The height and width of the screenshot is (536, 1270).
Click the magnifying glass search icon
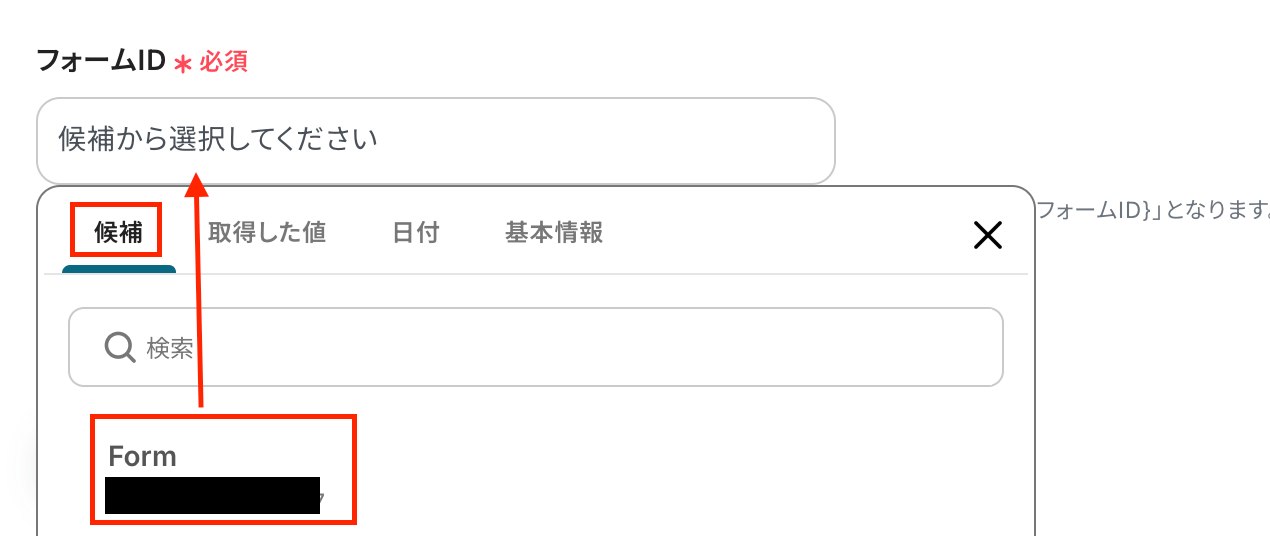coord(120,347)
